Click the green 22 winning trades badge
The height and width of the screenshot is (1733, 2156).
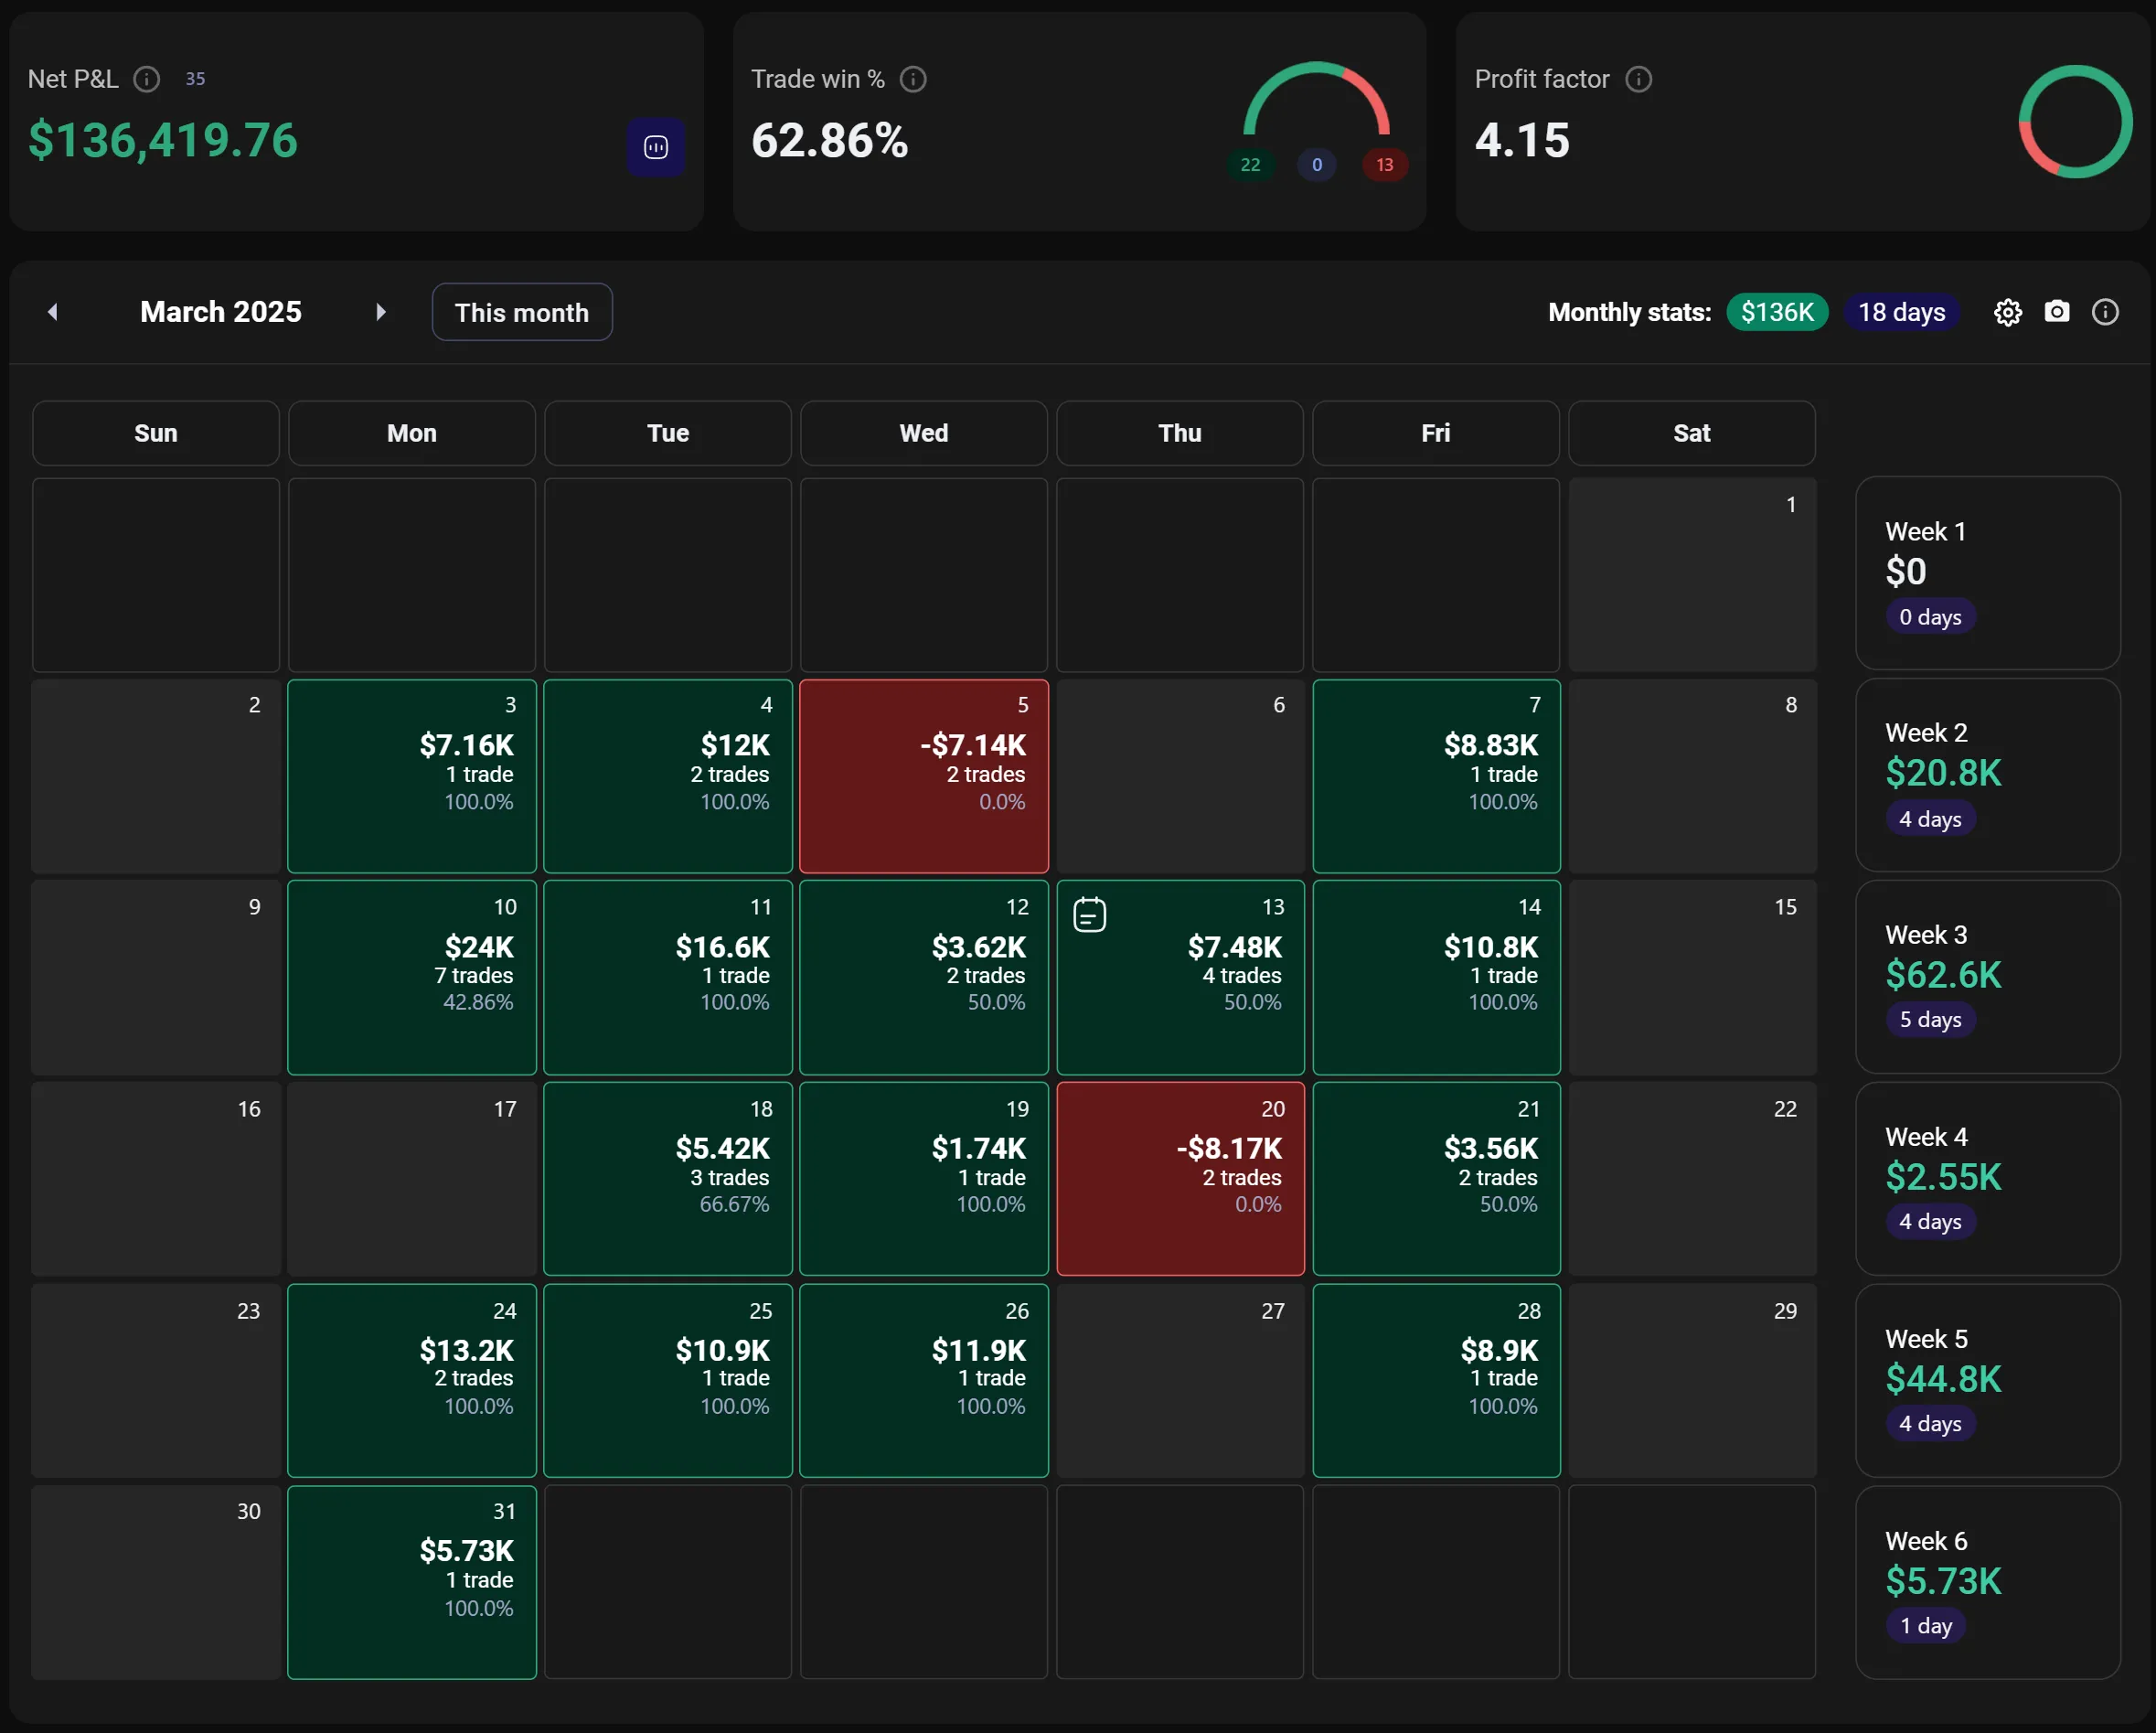click(1249, 165)
